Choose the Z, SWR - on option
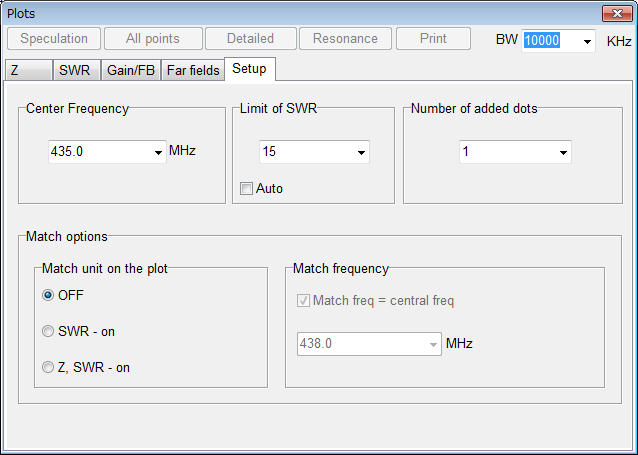 click(48, 367)
